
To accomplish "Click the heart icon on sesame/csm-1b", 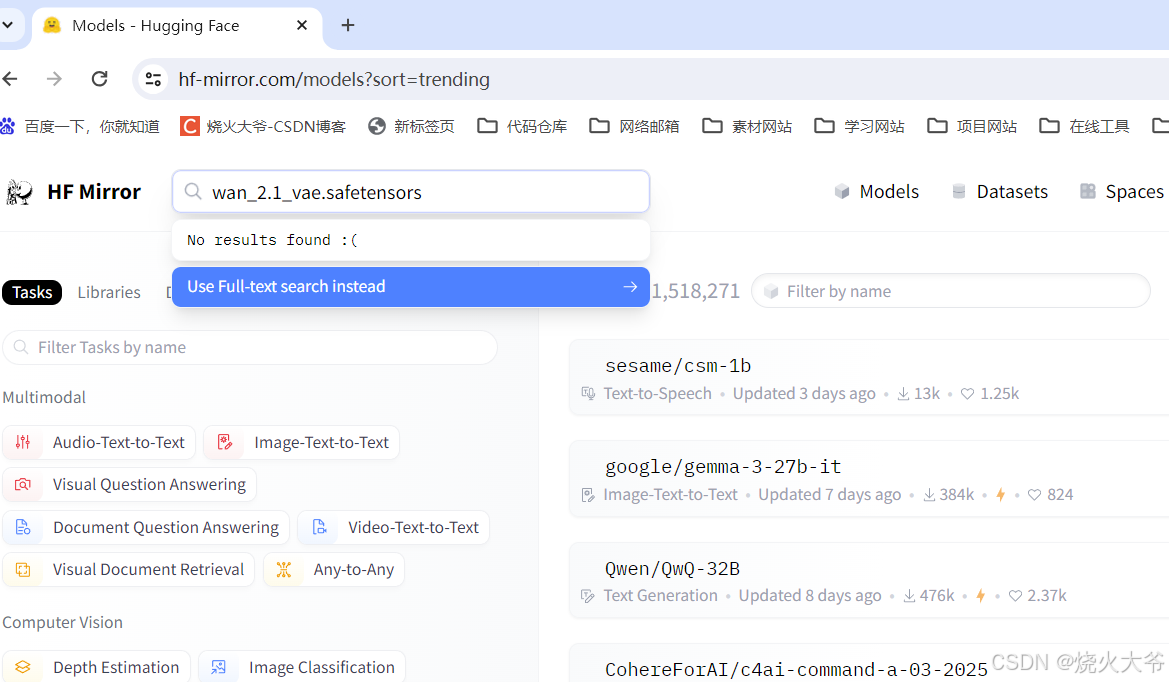I will (x=967, y=394).
